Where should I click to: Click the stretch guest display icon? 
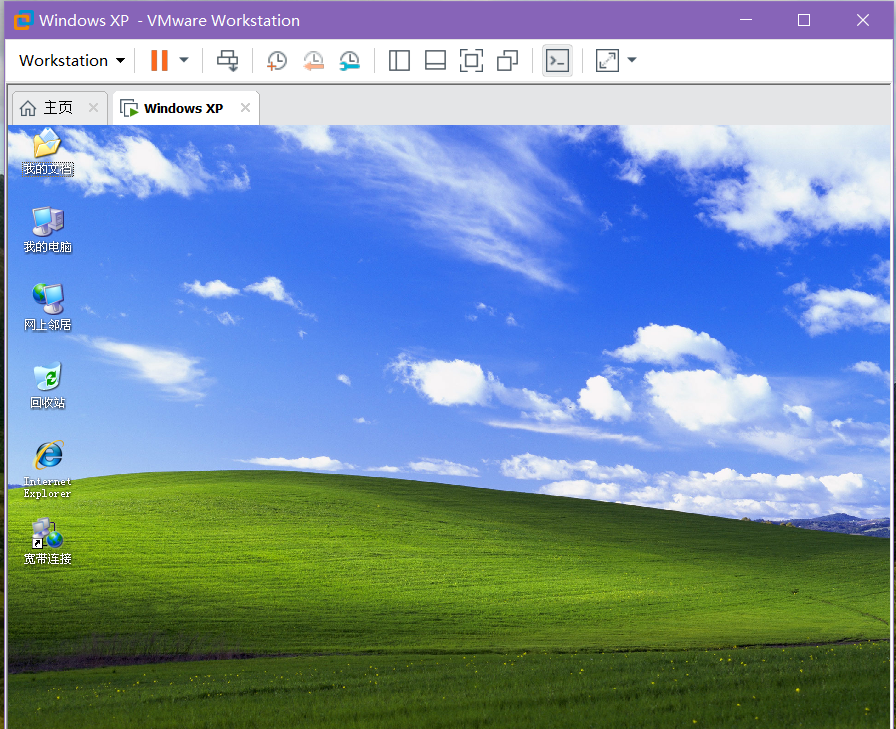(x=607, y=61)
